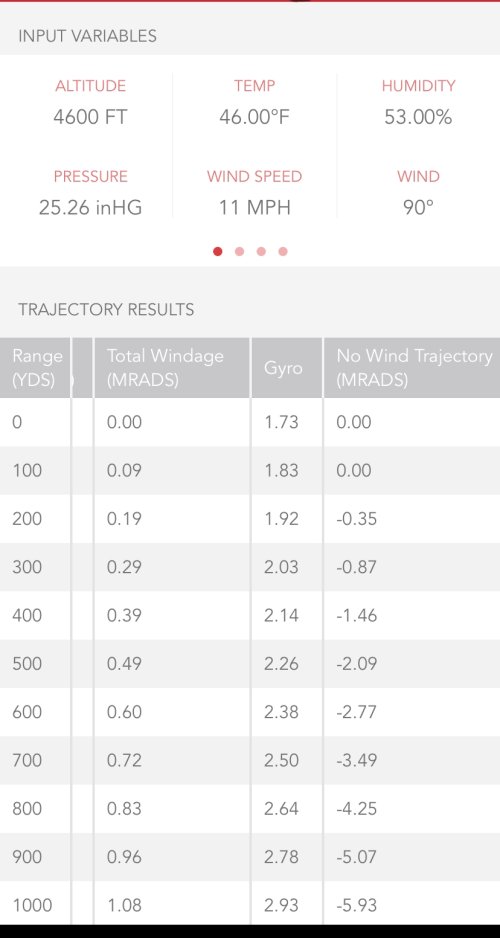
Task: Tap the Range (YDS) column header
Action: coord(35,368)
